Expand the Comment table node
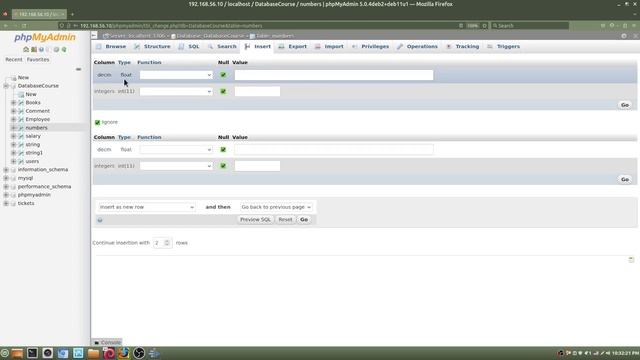The width and height of the screenshot is (640, 360). pyautogui.click(x=13, y=111)
